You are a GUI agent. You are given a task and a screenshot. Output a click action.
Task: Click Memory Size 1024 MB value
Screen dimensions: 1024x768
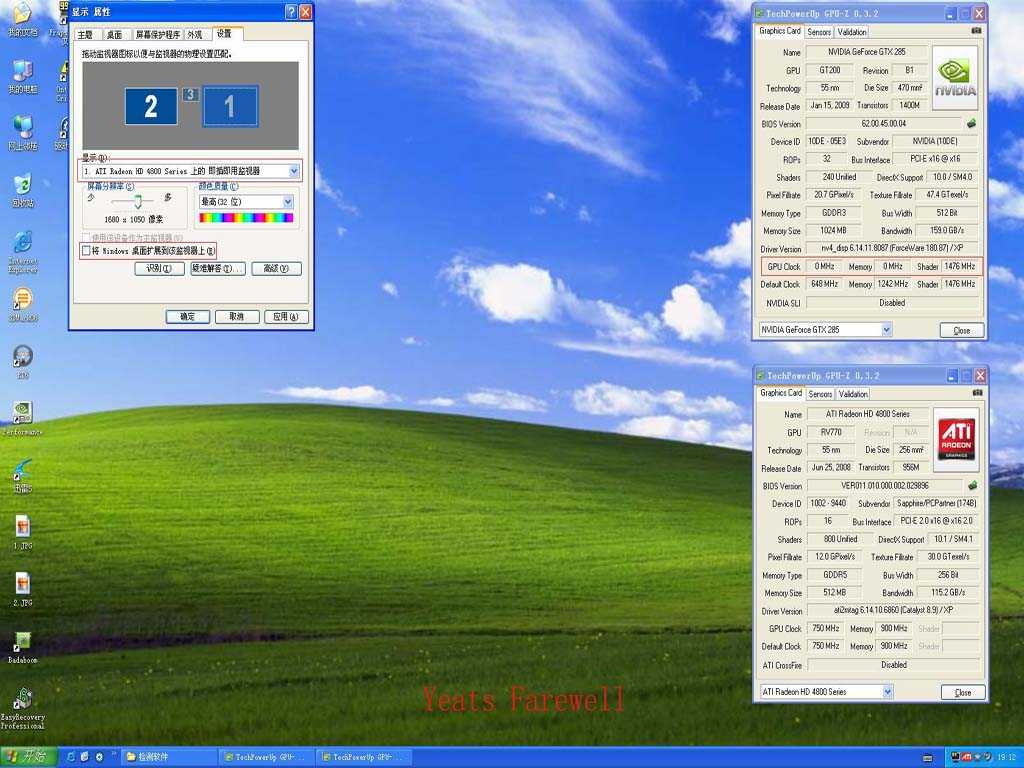(833, 231)
